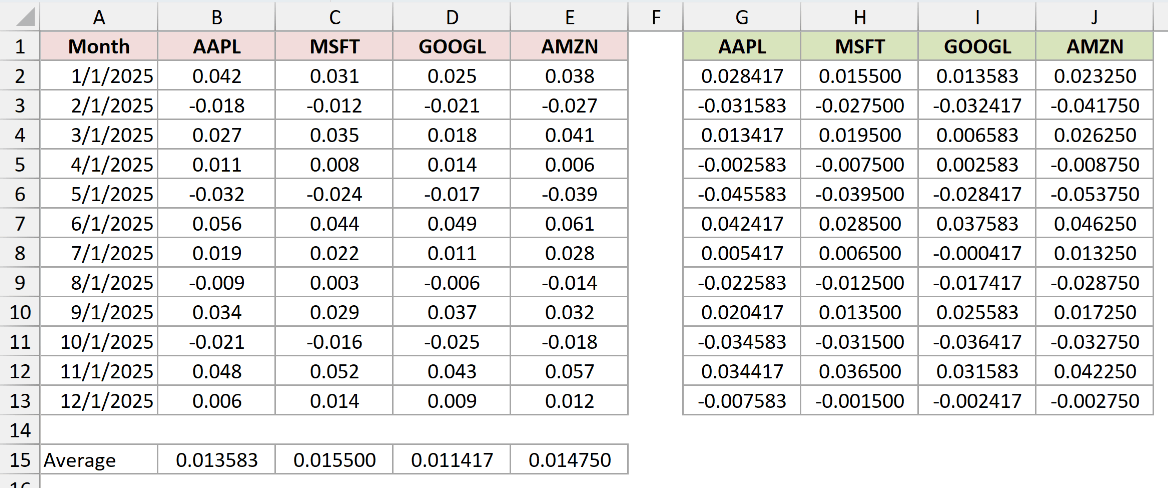1168x488 pixels.
Task: Select average value 0.011417
Action: point(451,460)
